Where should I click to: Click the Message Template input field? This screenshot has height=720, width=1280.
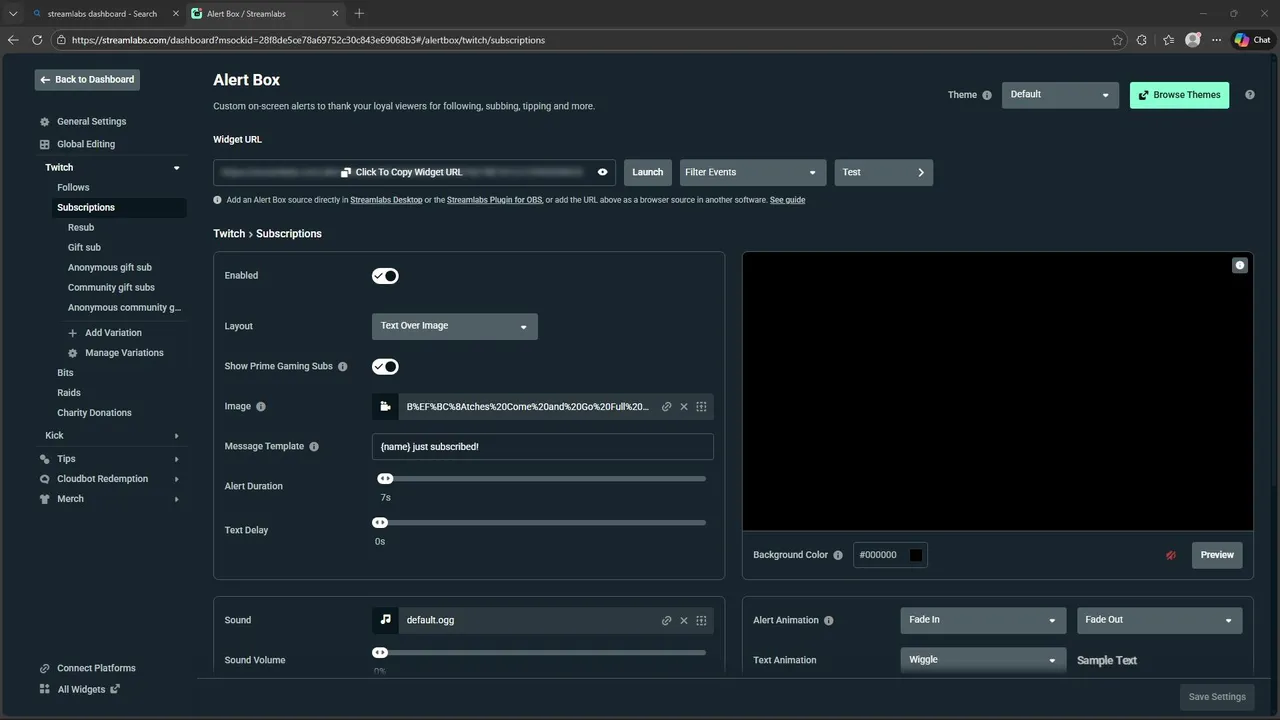pyautogui.click(x=543, y=447)
